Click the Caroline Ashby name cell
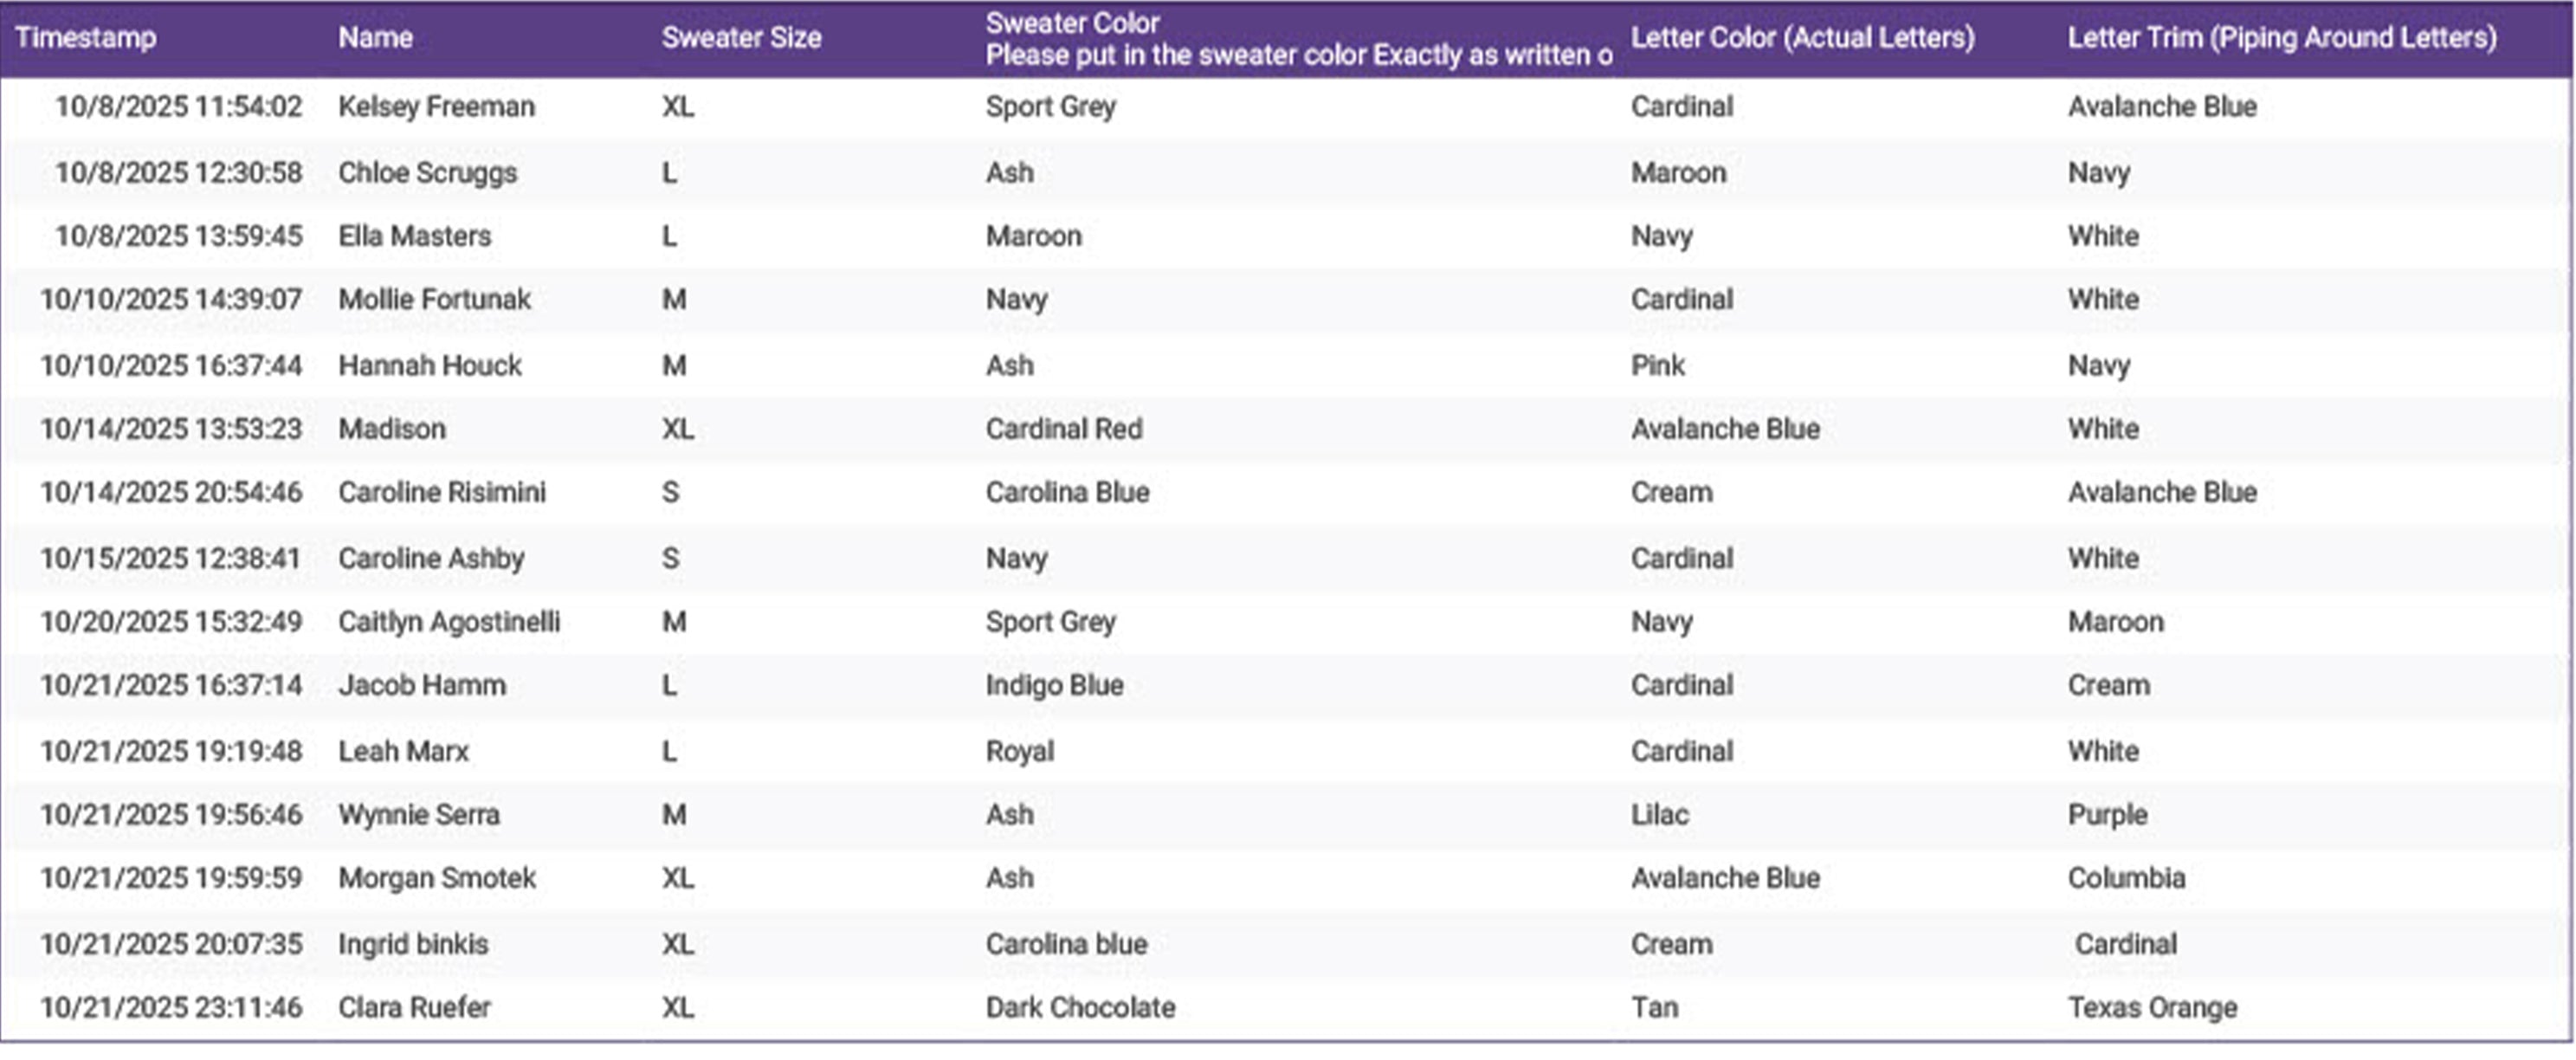 click(431, 559)
